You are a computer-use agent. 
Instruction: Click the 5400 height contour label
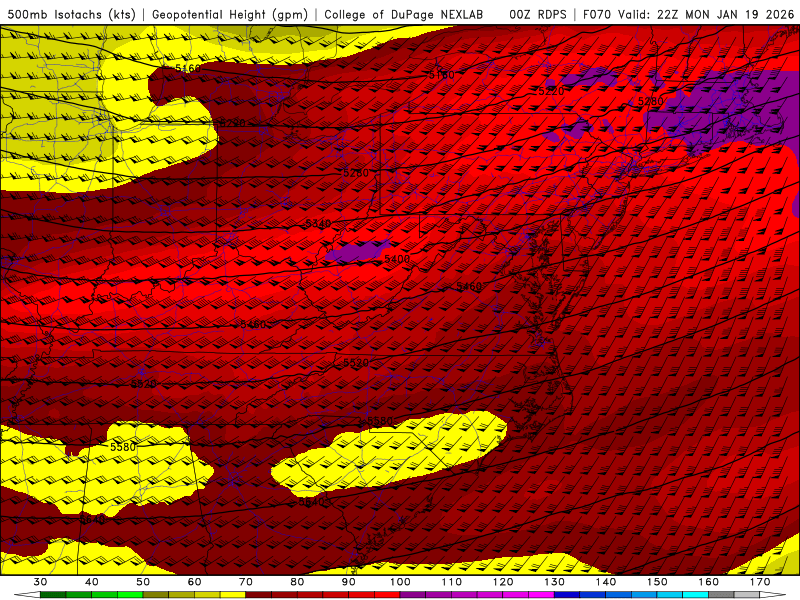(397, 259)
